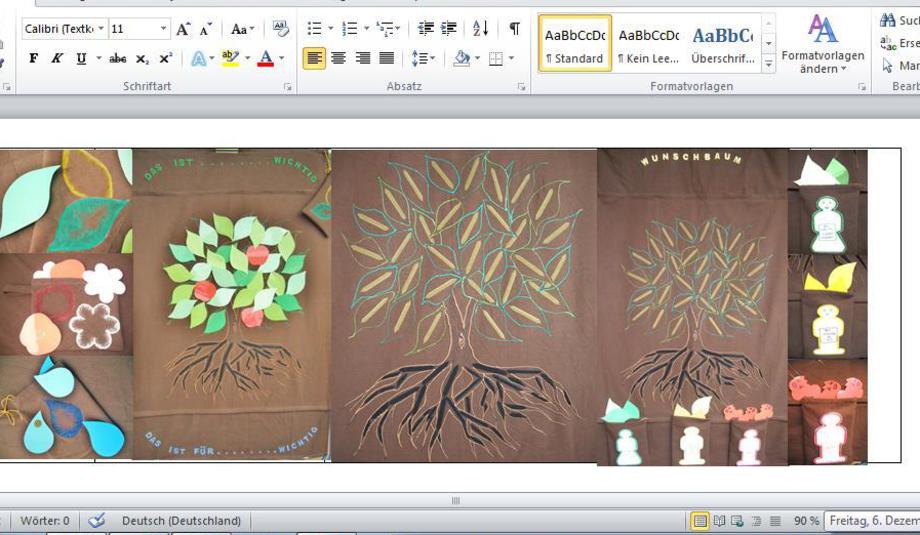Click the decrease indent icon

point(426,29)
